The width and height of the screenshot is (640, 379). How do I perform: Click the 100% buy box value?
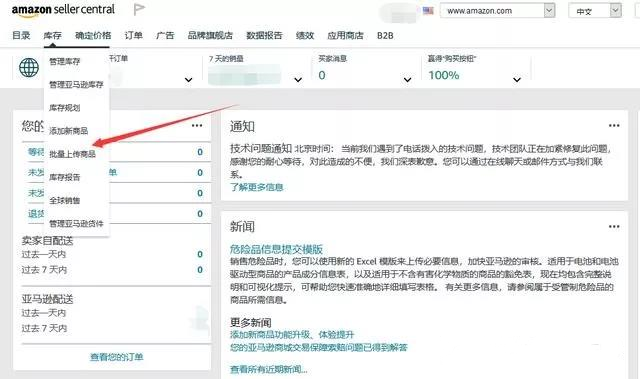pyautogui.click(x=444, y=75)
